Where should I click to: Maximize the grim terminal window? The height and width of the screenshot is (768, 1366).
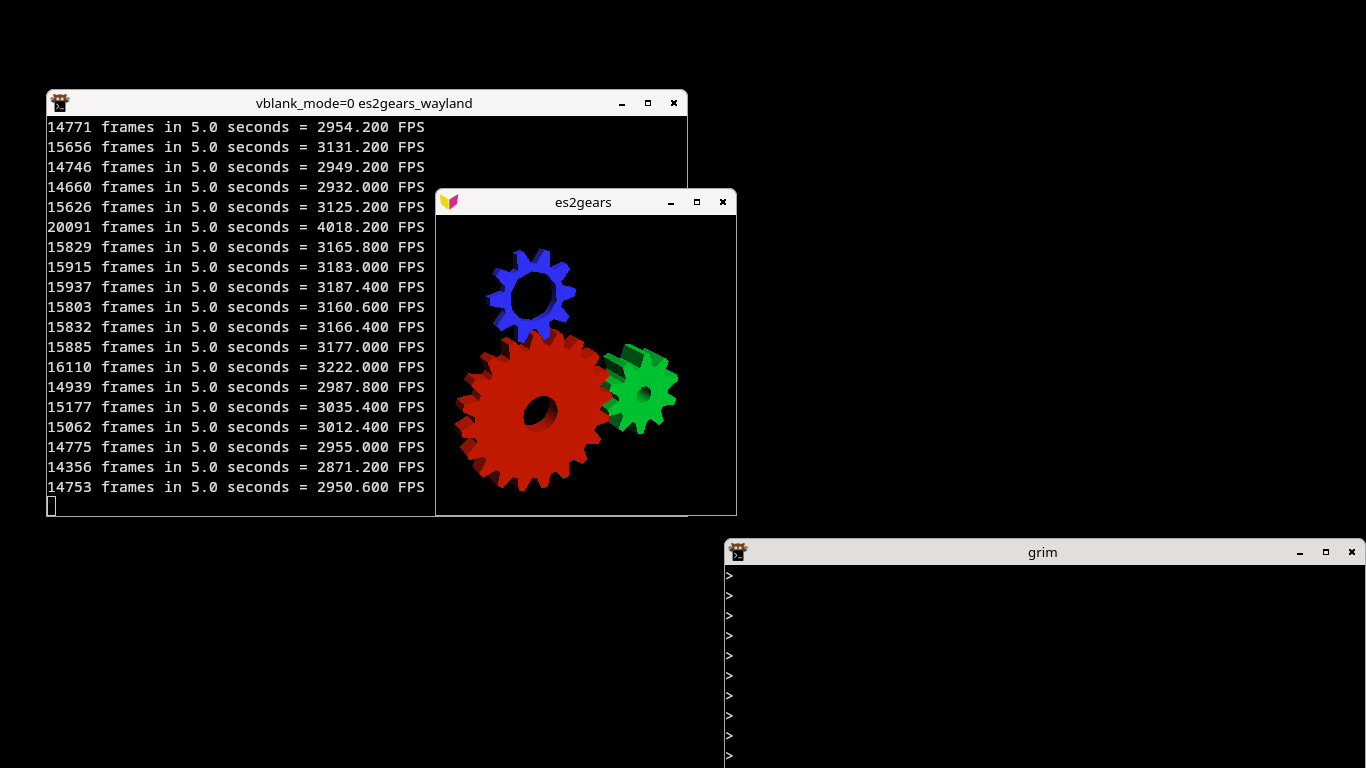click(1326, 552)
